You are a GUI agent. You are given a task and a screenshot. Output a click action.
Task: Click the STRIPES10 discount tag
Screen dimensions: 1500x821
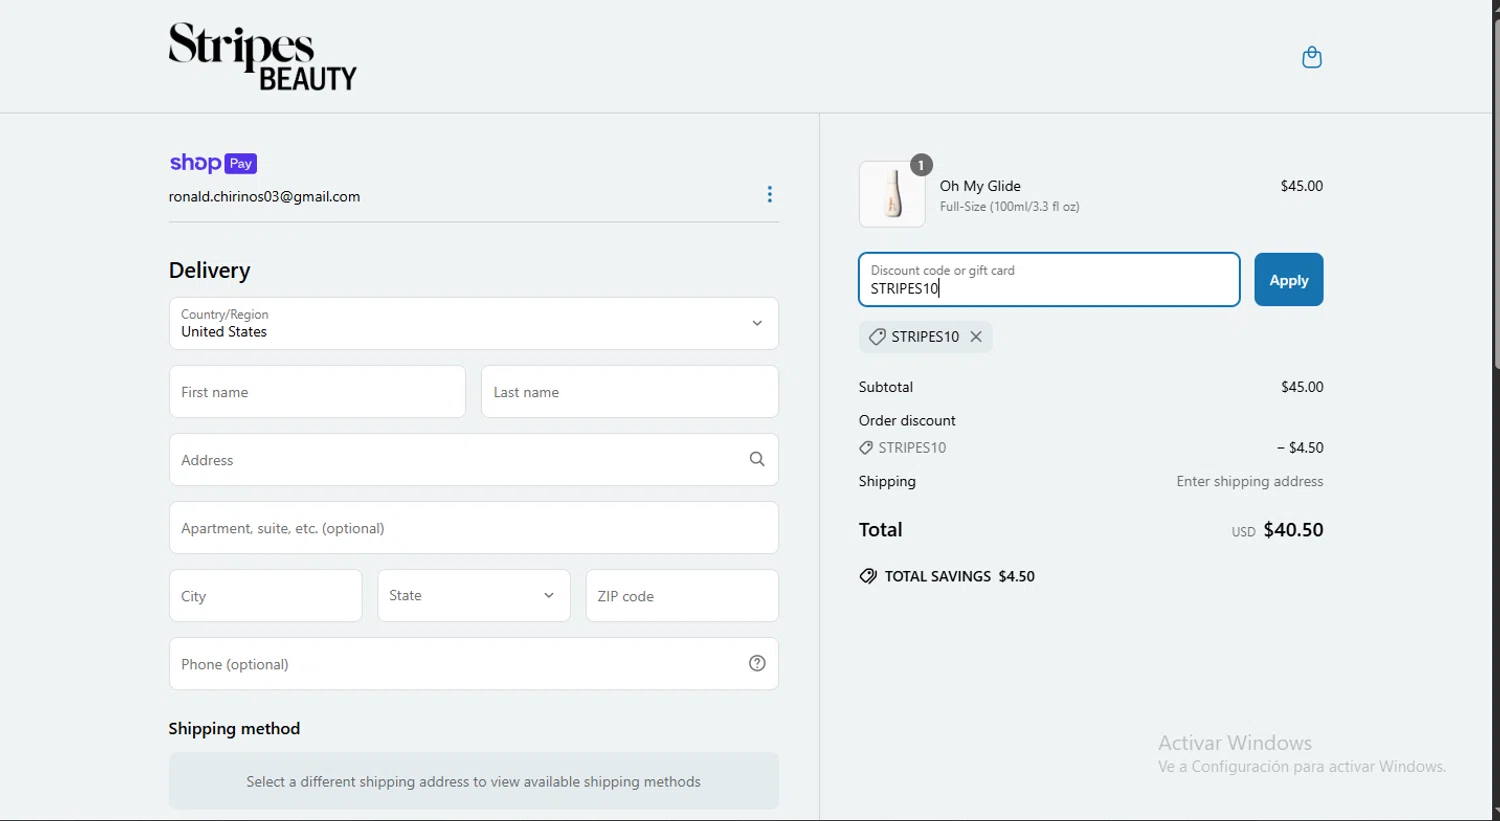click(925, 337)
